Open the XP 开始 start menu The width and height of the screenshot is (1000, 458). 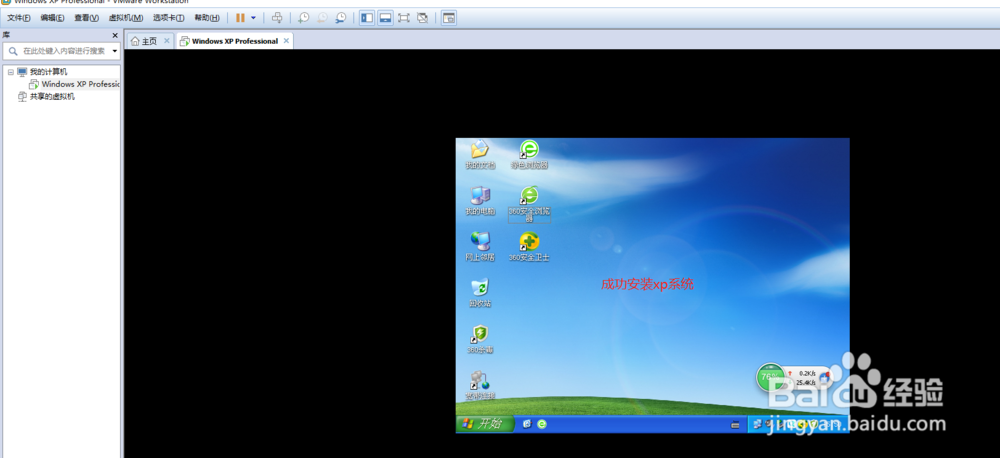pyautogui.click(x=485, y=424)
